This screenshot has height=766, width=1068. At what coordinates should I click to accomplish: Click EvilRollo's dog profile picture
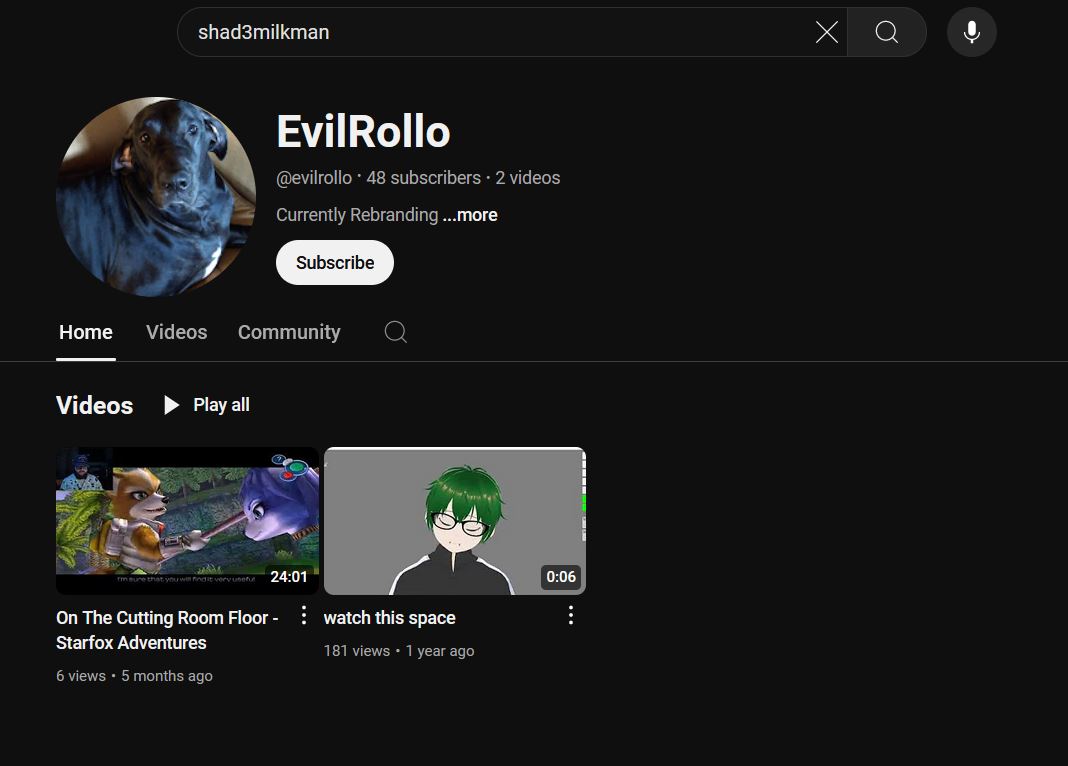(x=156, y=197)
